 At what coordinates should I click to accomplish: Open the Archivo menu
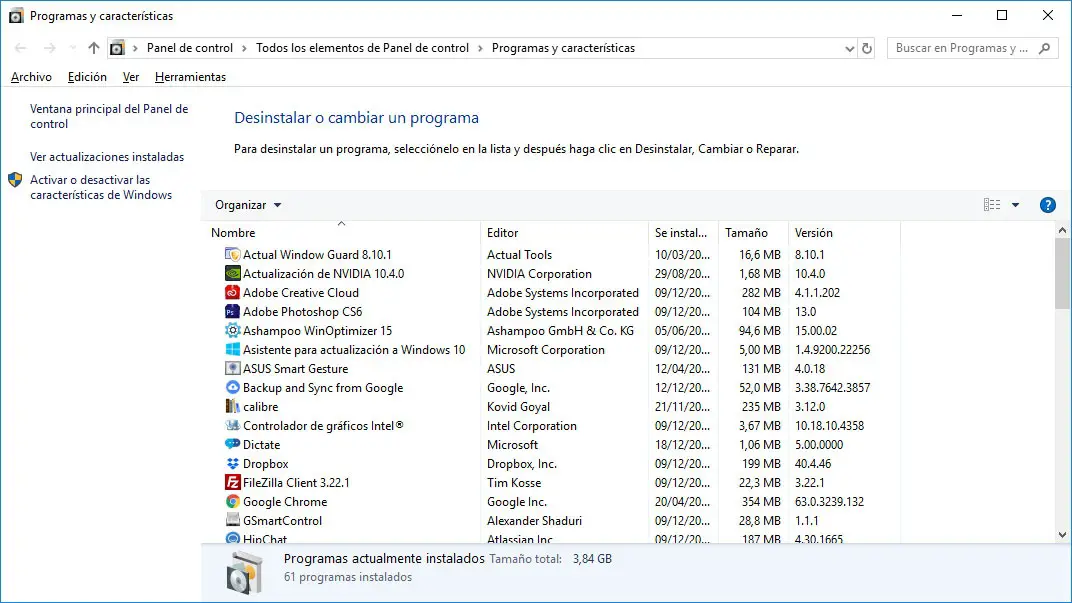pos(31,77)
